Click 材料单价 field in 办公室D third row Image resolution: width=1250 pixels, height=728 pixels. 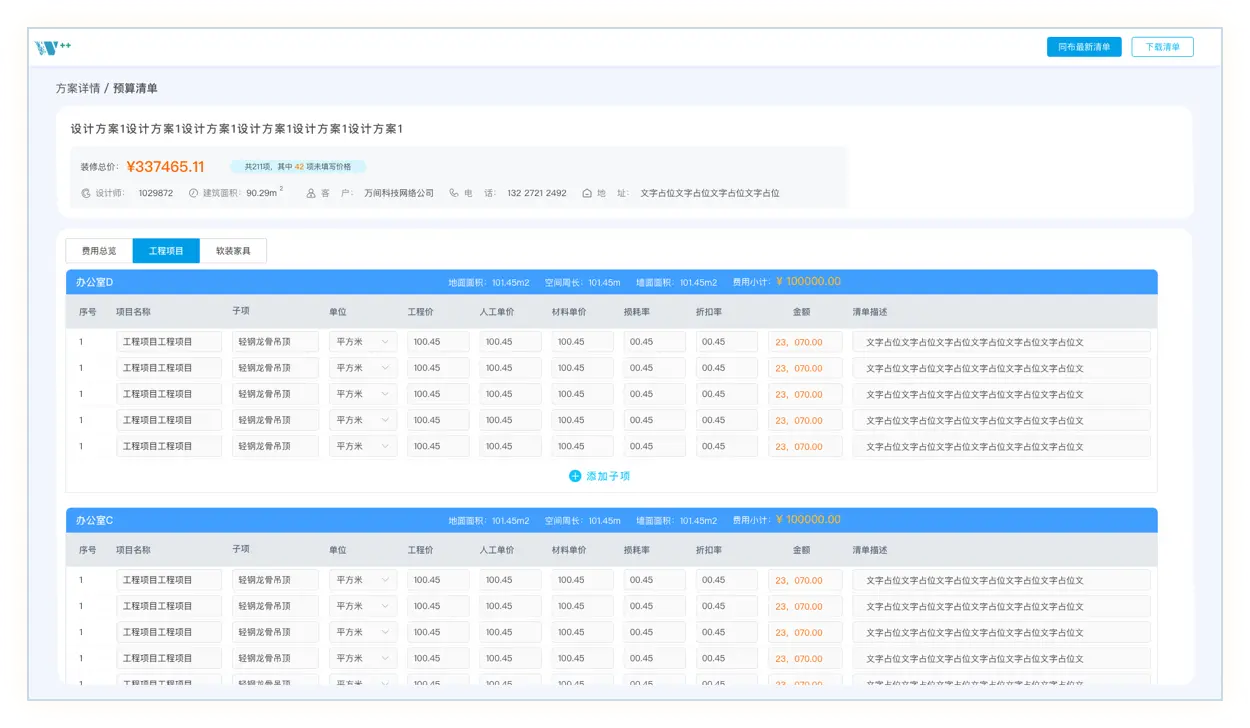(582, 394)
